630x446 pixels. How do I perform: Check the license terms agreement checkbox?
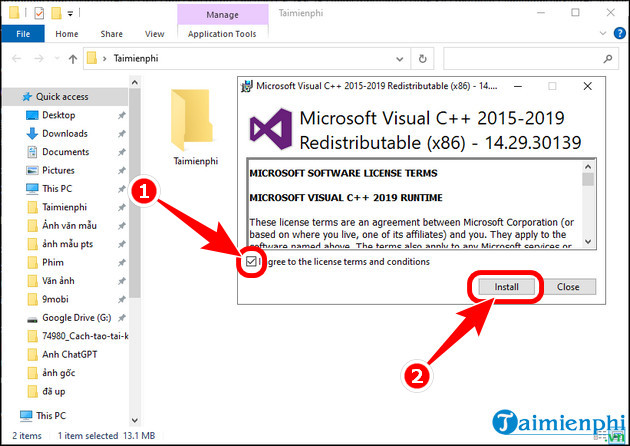coord(251,262)
